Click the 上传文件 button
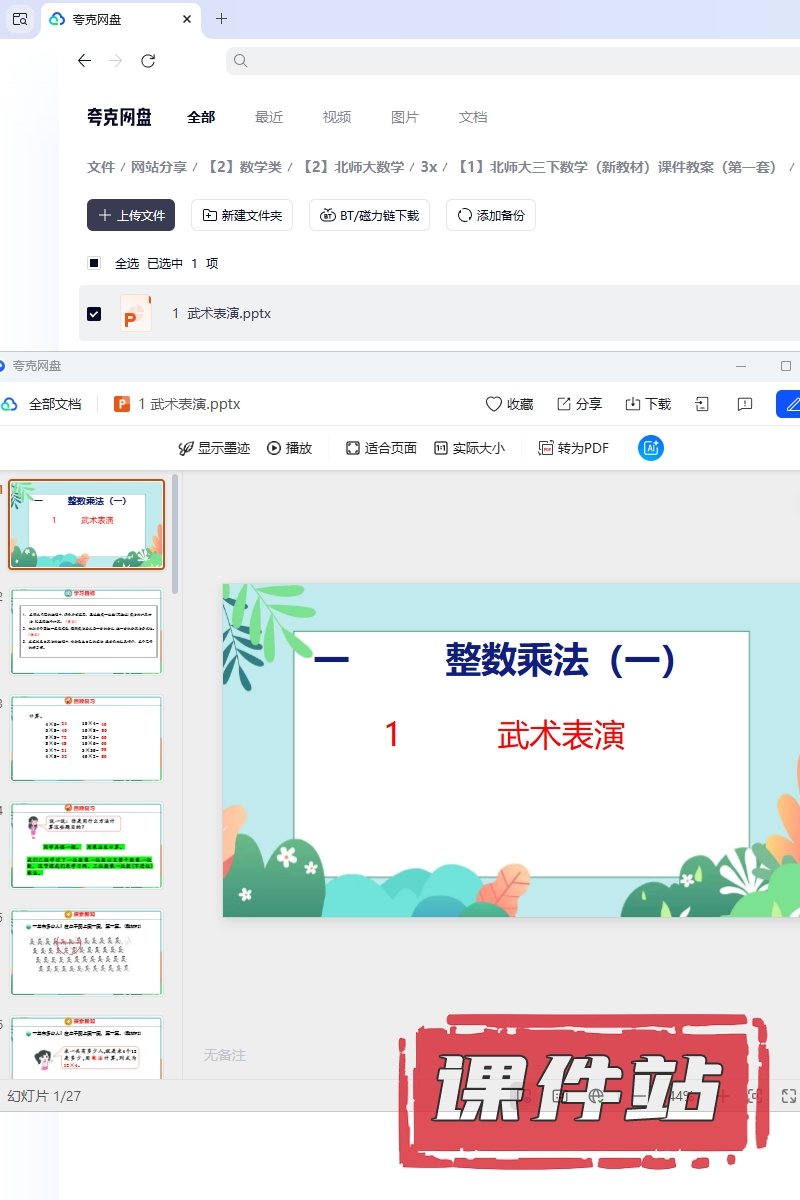Screen dimensions: 800x1200 pos(131,215)
